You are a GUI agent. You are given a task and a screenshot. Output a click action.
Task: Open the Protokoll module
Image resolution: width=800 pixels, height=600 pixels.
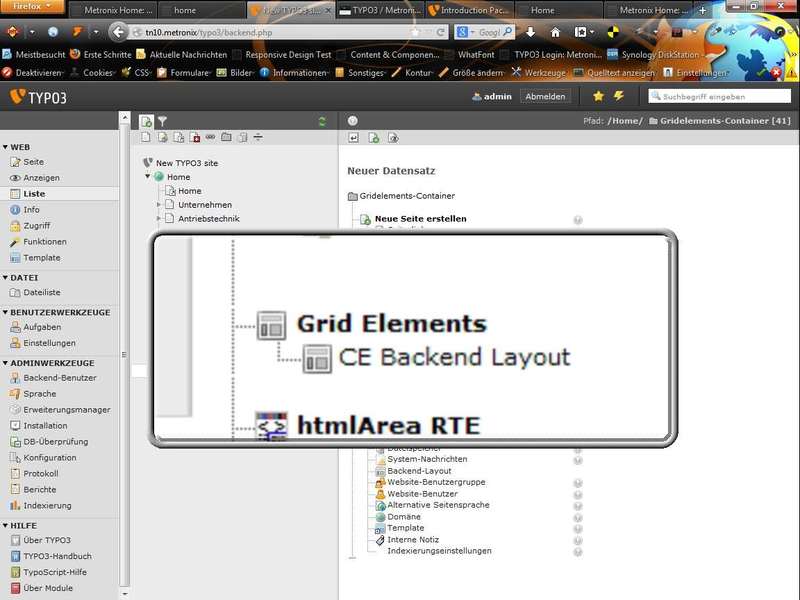34,473
